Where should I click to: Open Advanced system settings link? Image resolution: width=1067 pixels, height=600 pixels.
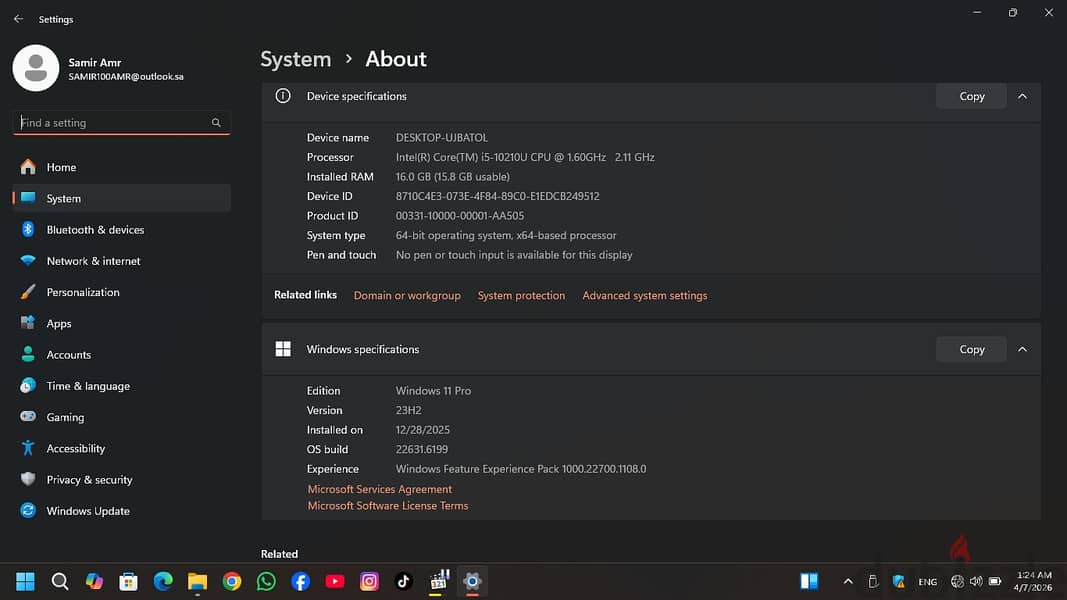click(644, 295)
